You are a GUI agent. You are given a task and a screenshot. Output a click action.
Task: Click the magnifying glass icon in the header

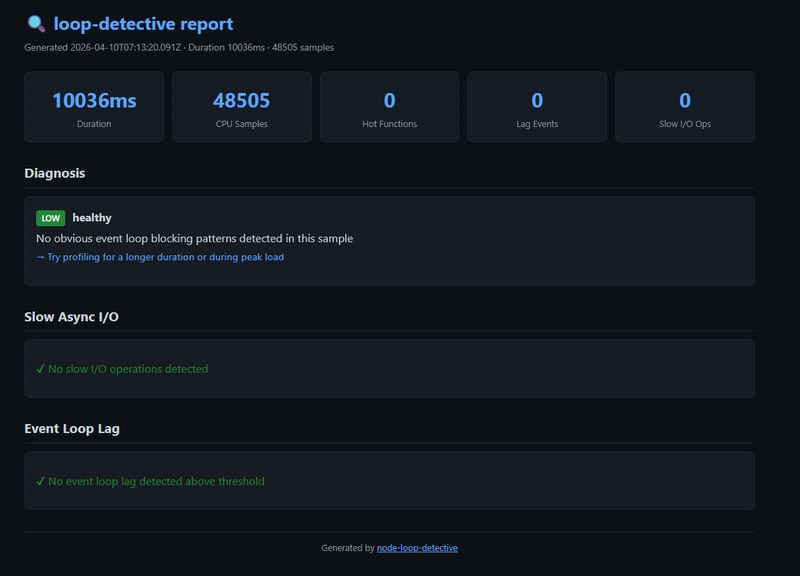tap(36, 24)
